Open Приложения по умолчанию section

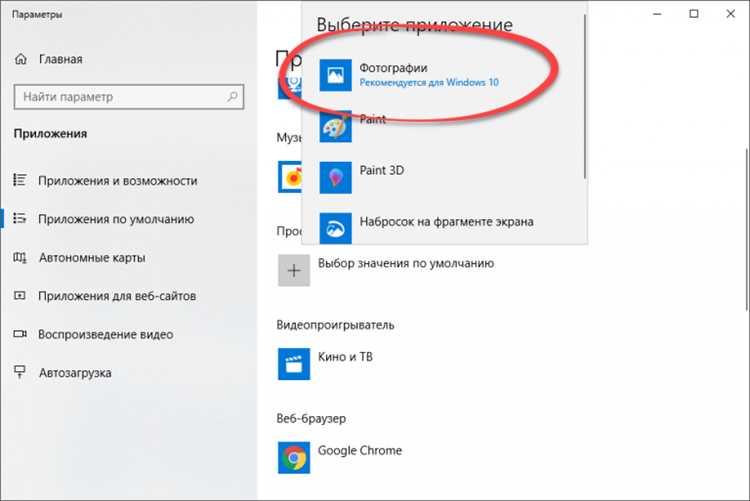(115, 219)
